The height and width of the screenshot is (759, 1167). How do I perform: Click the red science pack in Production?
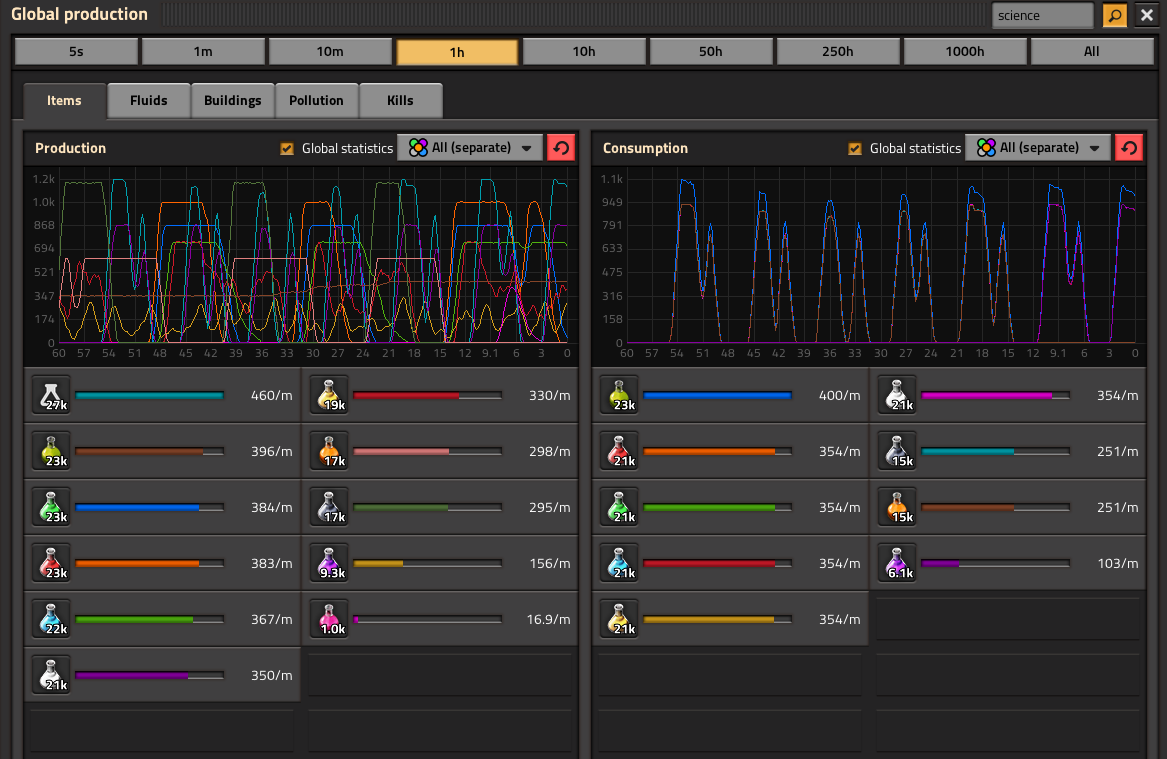pos(51,563)
